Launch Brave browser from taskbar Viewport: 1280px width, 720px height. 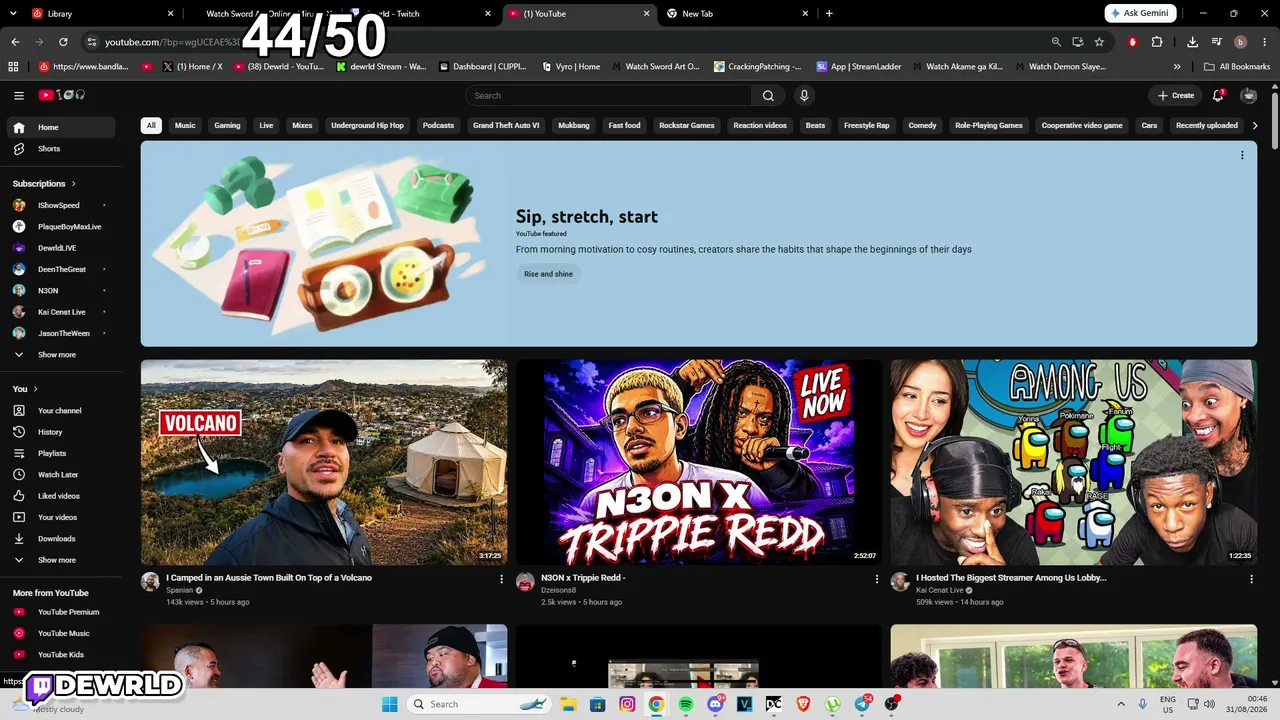[x=803, y=704]
